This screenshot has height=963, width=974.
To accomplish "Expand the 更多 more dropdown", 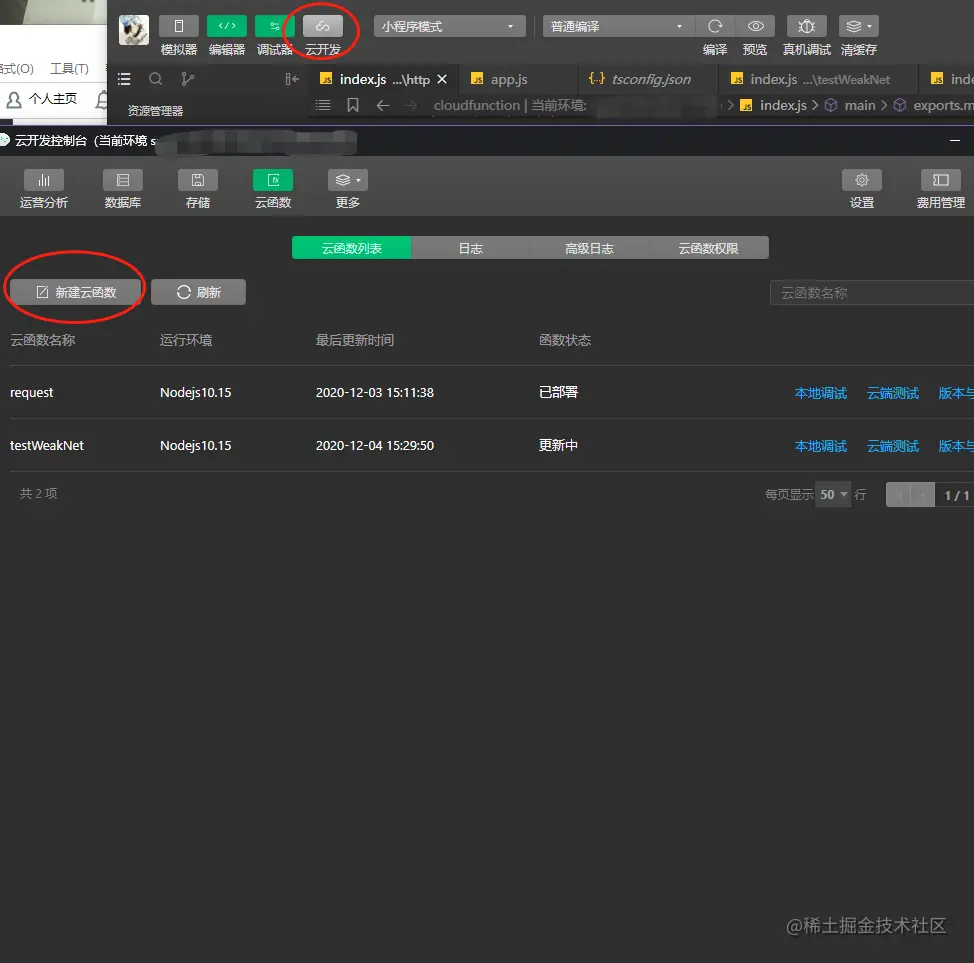I will point(348,189).
